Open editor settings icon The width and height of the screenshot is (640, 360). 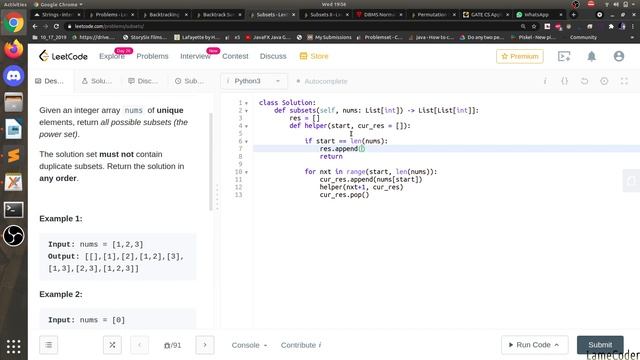(x=604, y=81)
